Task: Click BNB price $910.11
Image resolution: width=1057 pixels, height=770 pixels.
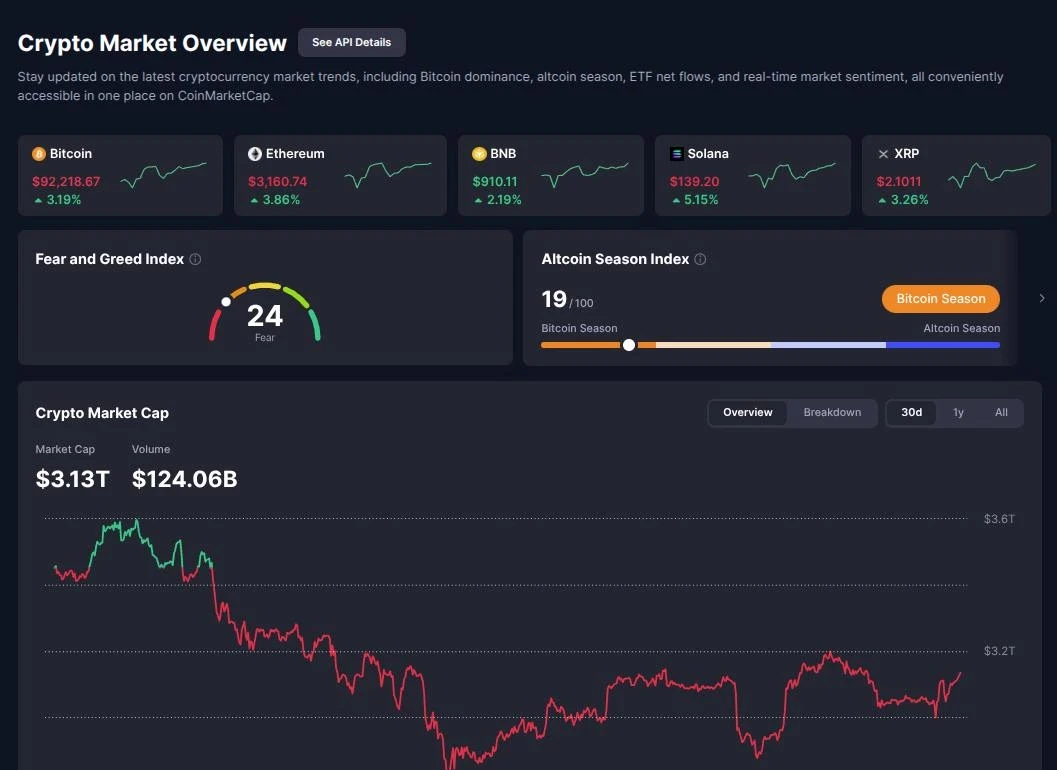Action: click(x=495, y=181)
